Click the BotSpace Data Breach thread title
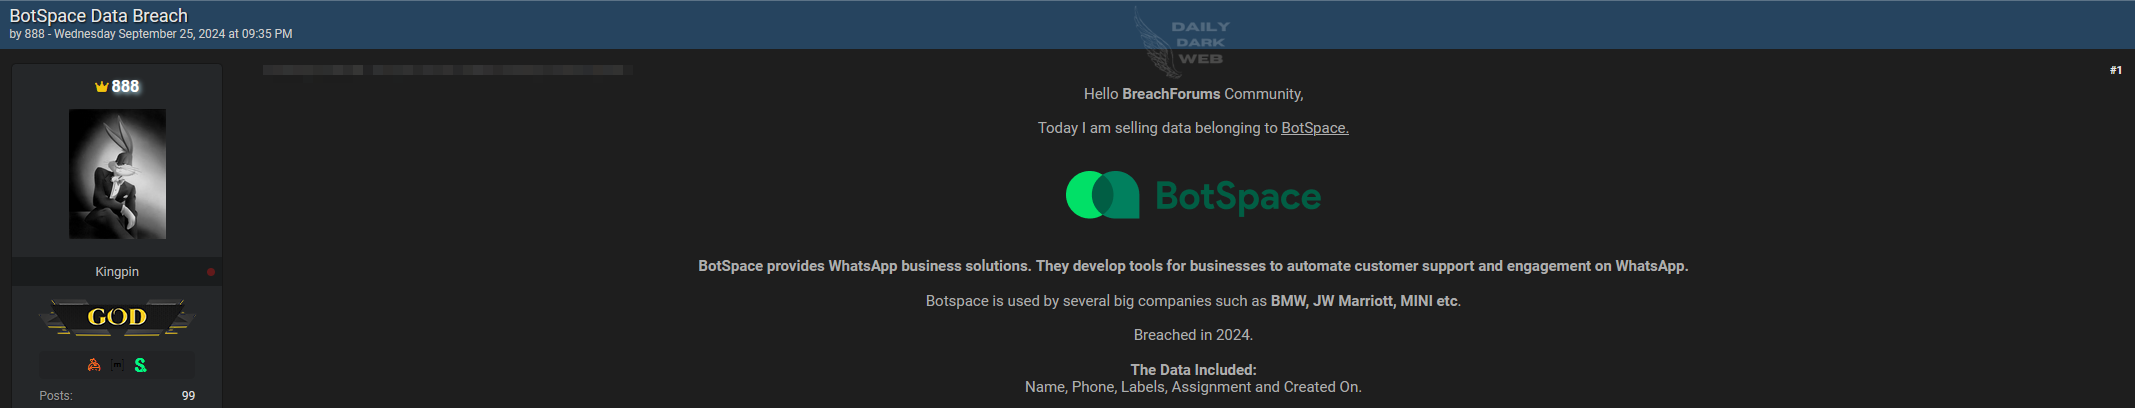This screenshot has width=2135, height=408. coord(99,16)
